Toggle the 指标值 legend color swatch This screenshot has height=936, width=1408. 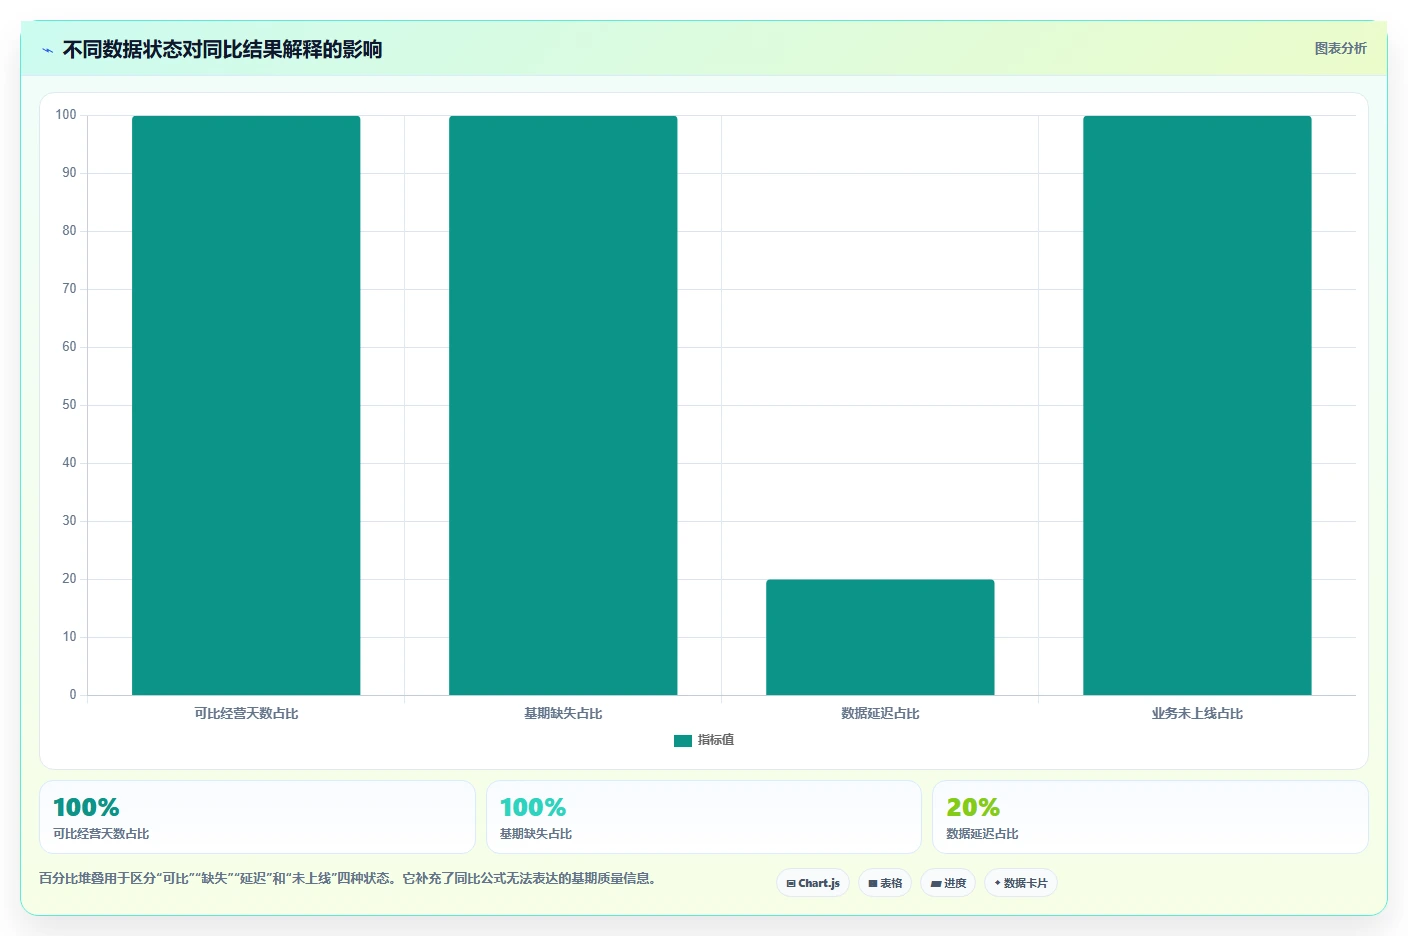(x=683, y=741)
